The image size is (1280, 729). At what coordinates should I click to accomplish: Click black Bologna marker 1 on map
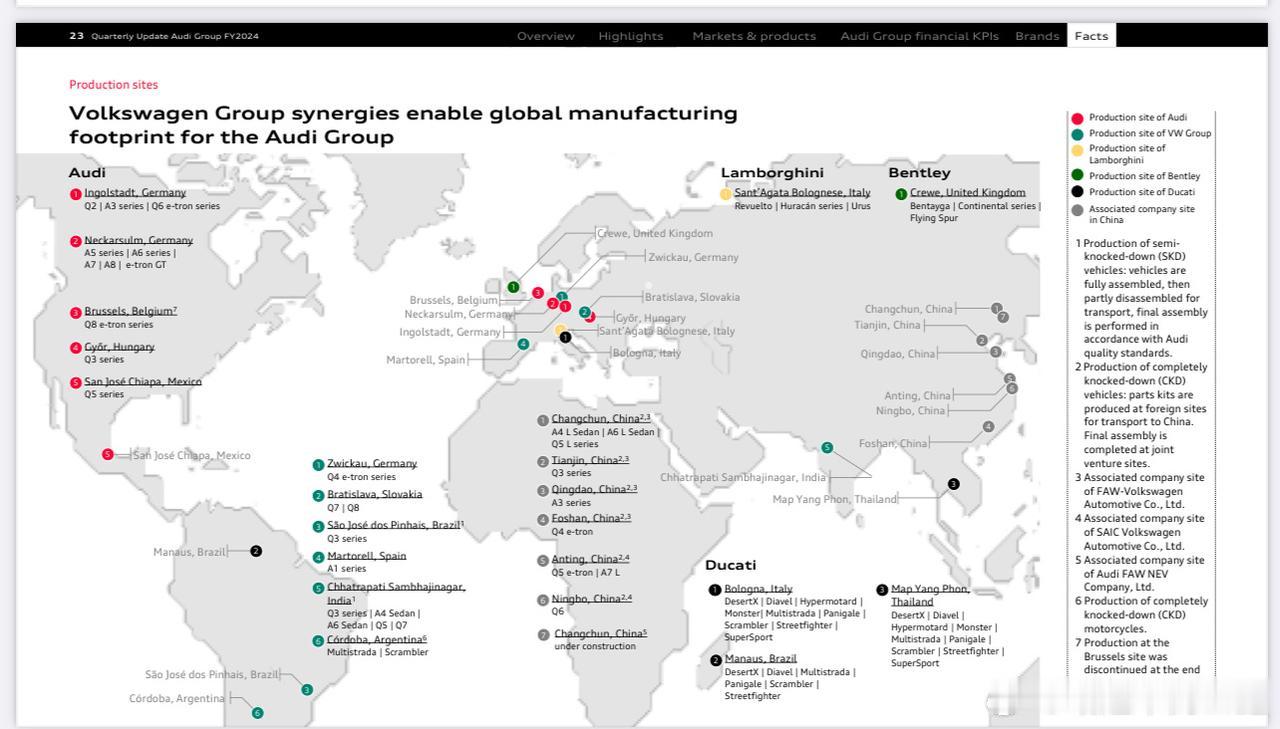[x=565, y=337]
